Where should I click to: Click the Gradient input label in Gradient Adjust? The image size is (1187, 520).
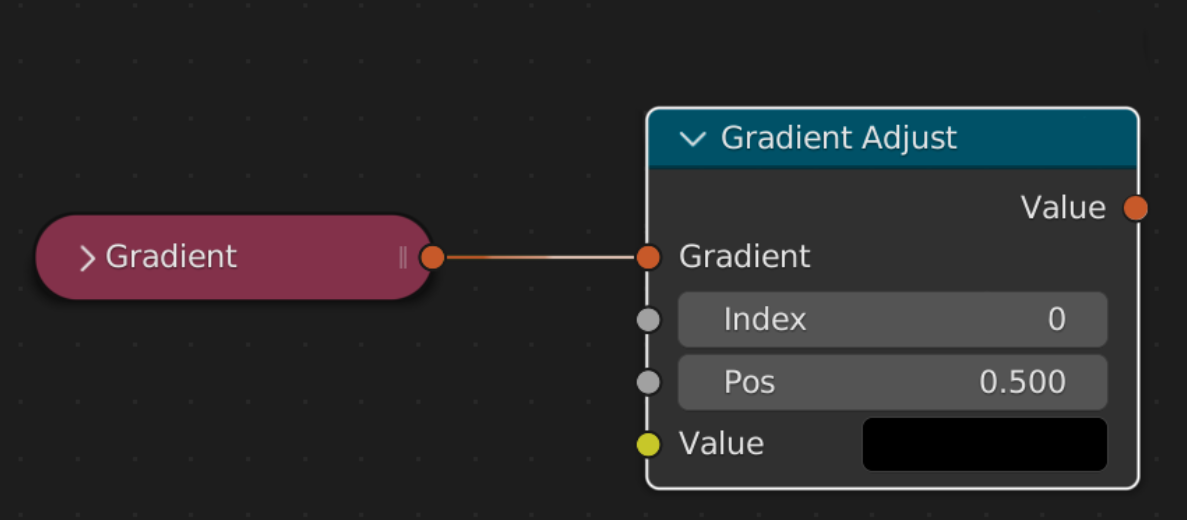744,257
